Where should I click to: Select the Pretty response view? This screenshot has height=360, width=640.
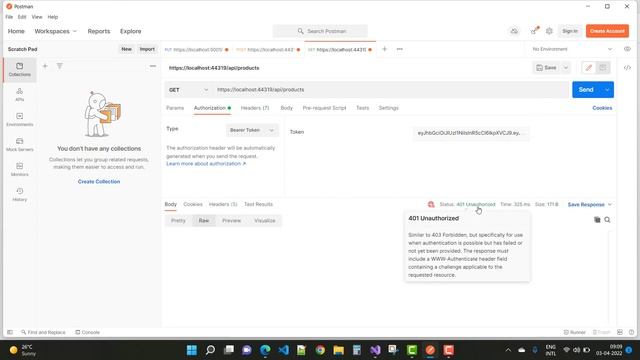tap(178, 220)
